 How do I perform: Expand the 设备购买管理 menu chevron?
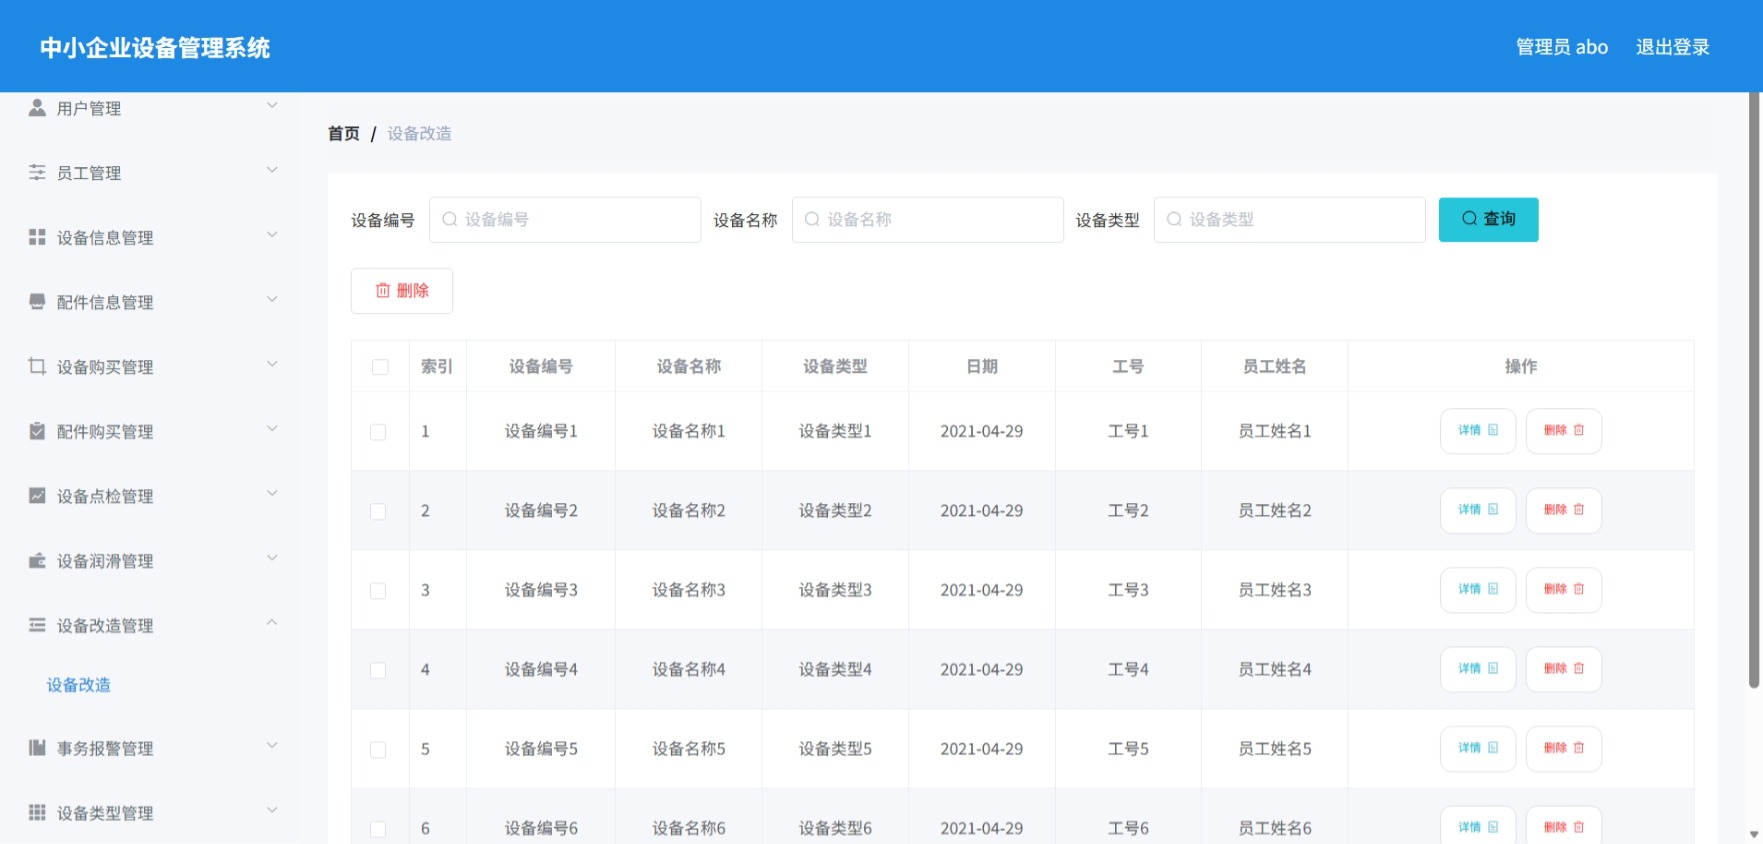pos(272,364)
